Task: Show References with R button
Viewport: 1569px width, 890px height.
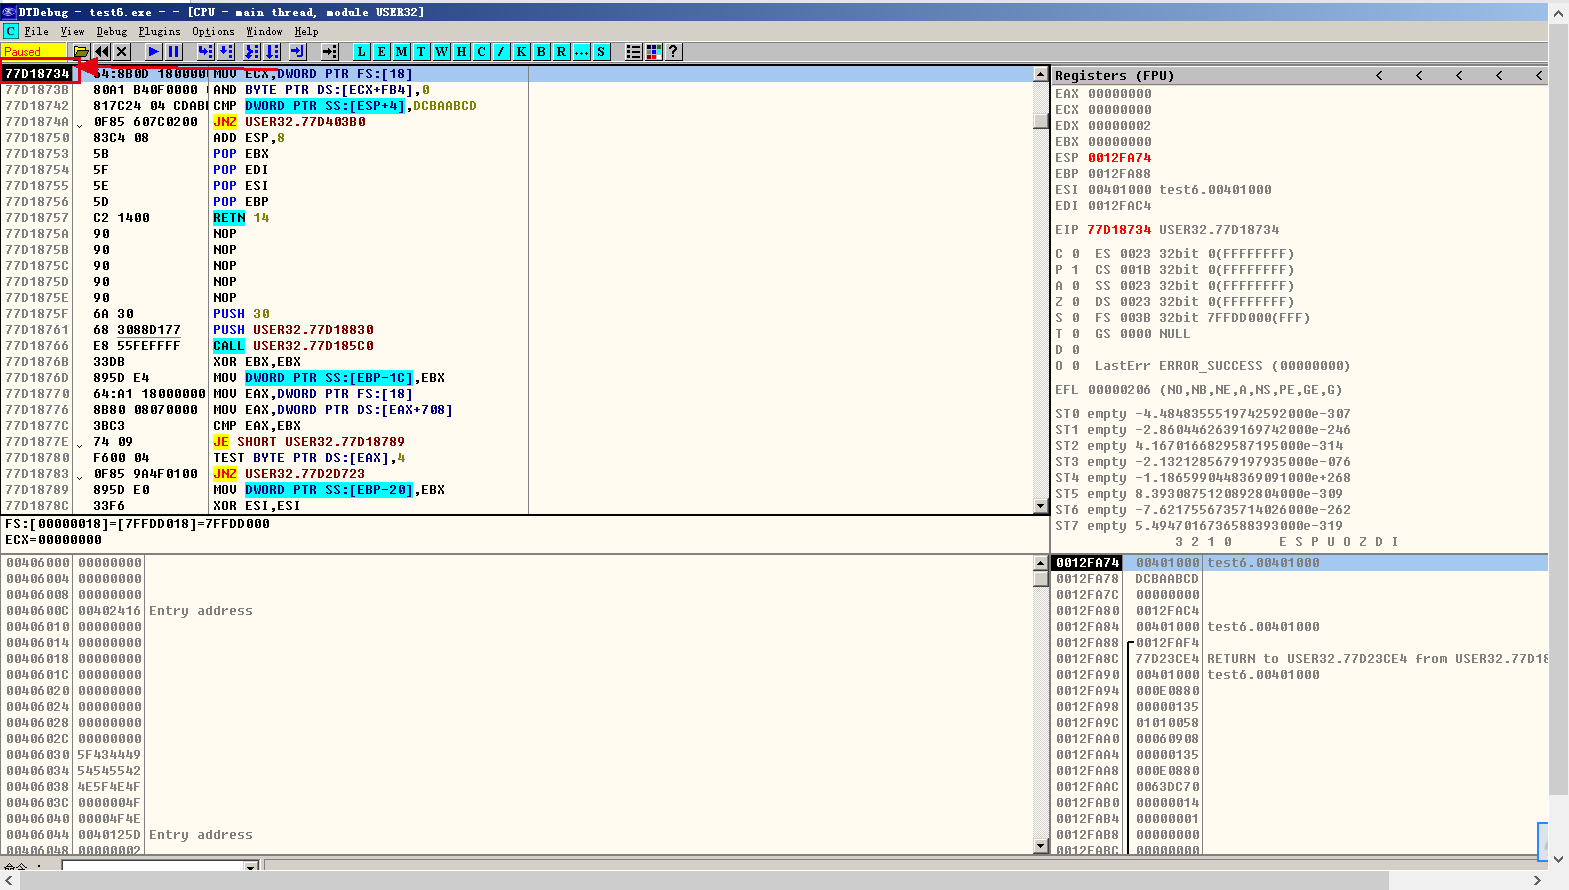Action: 561,52
